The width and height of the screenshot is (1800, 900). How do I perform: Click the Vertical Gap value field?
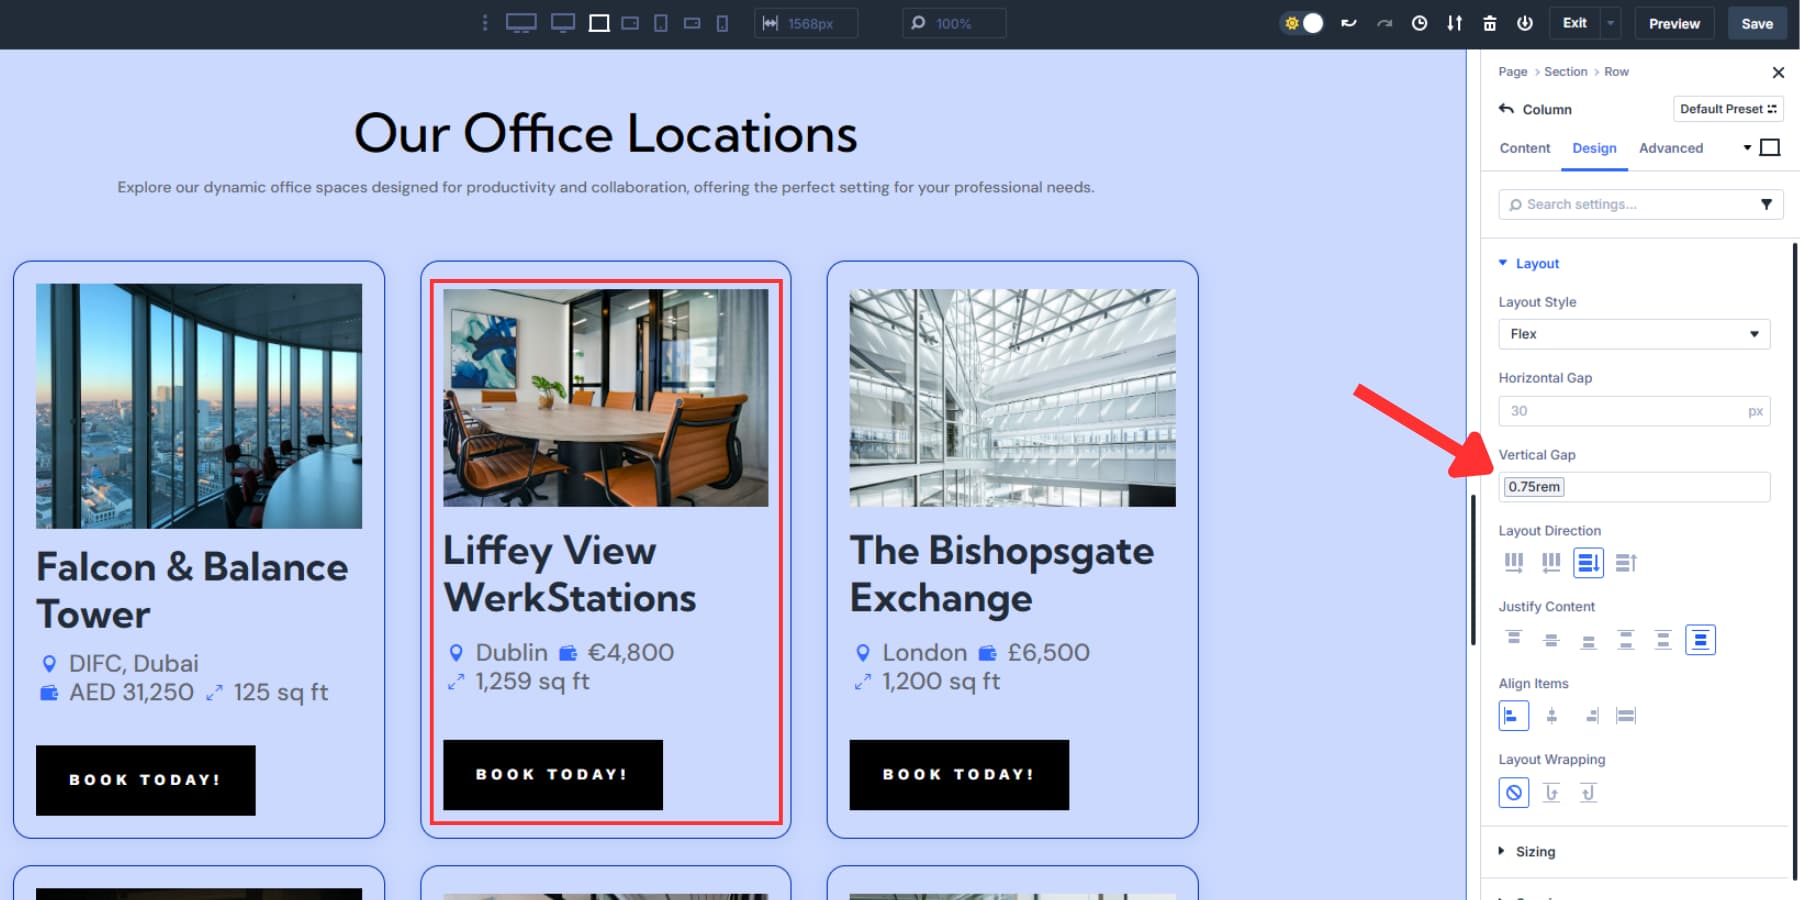1634,487
